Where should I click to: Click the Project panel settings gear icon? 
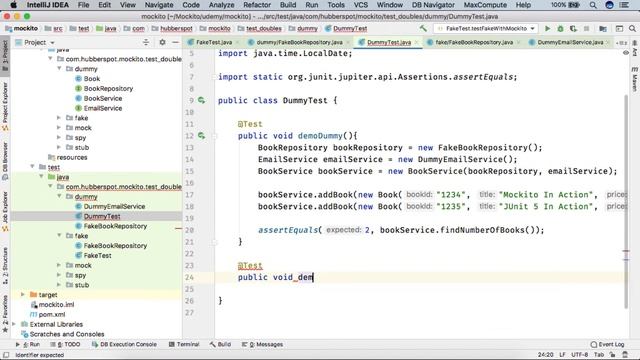coord(162,42)
